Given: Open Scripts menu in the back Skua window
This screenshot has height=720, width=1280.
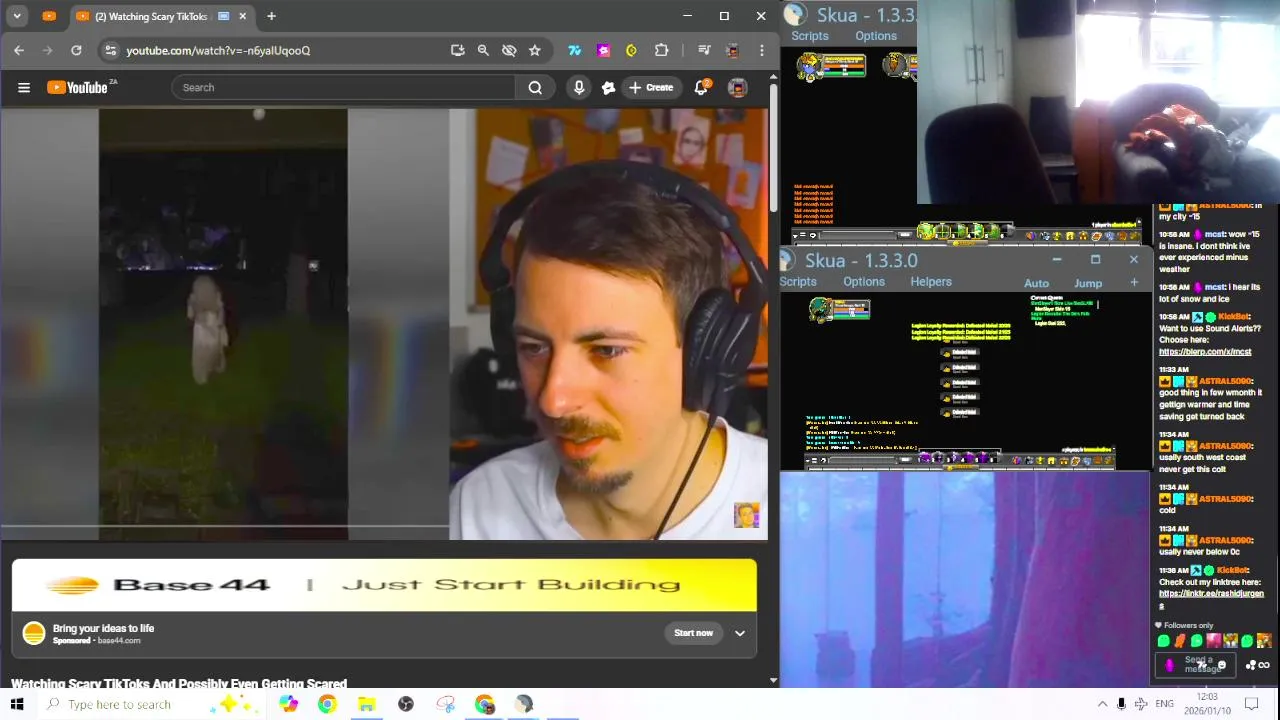Looking at the screenshot, I should pos(810,36).
